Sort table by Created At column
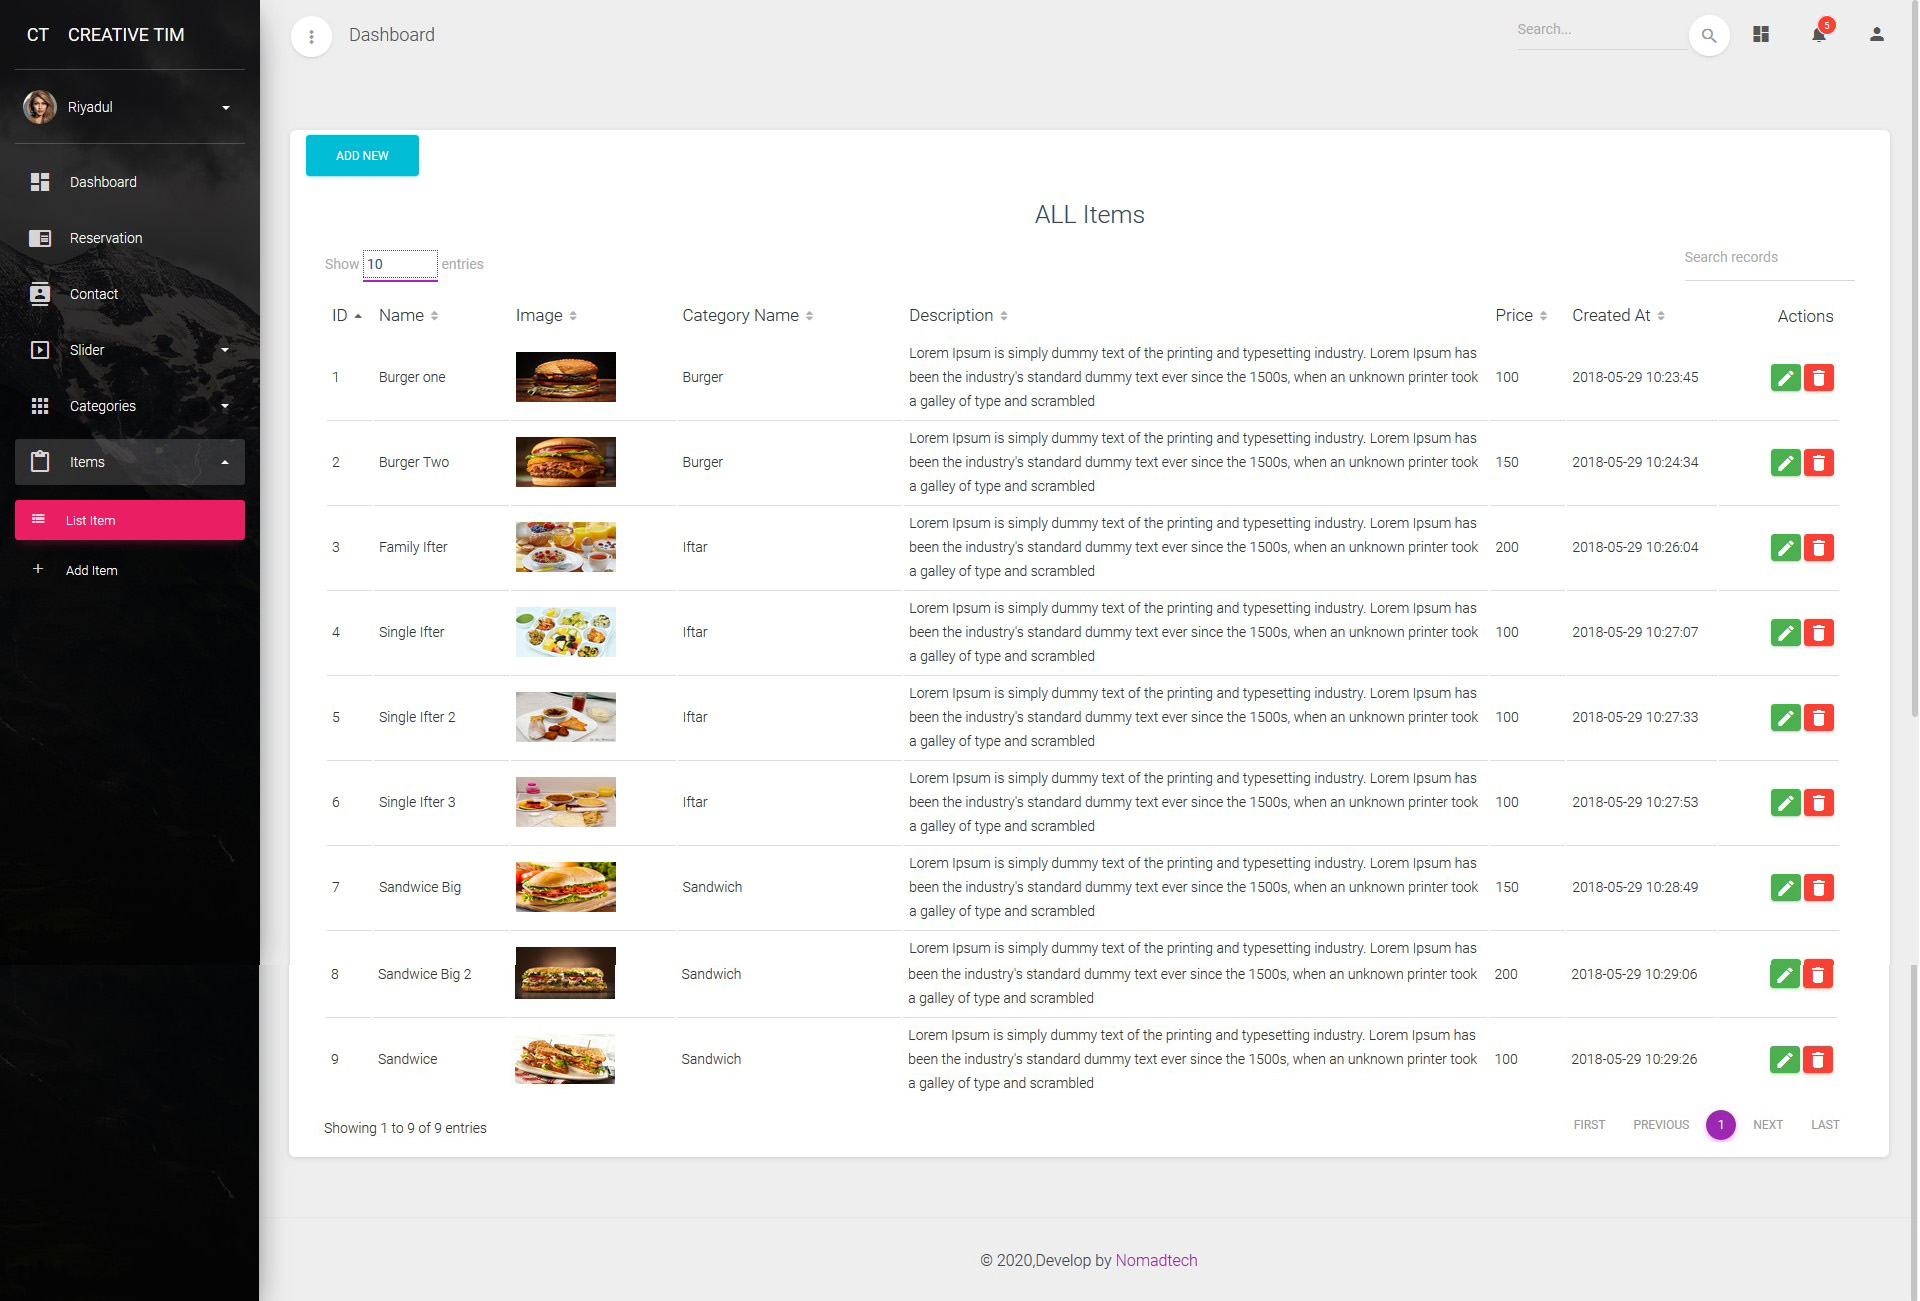 pyautogui.click(x=1617, y=316)
